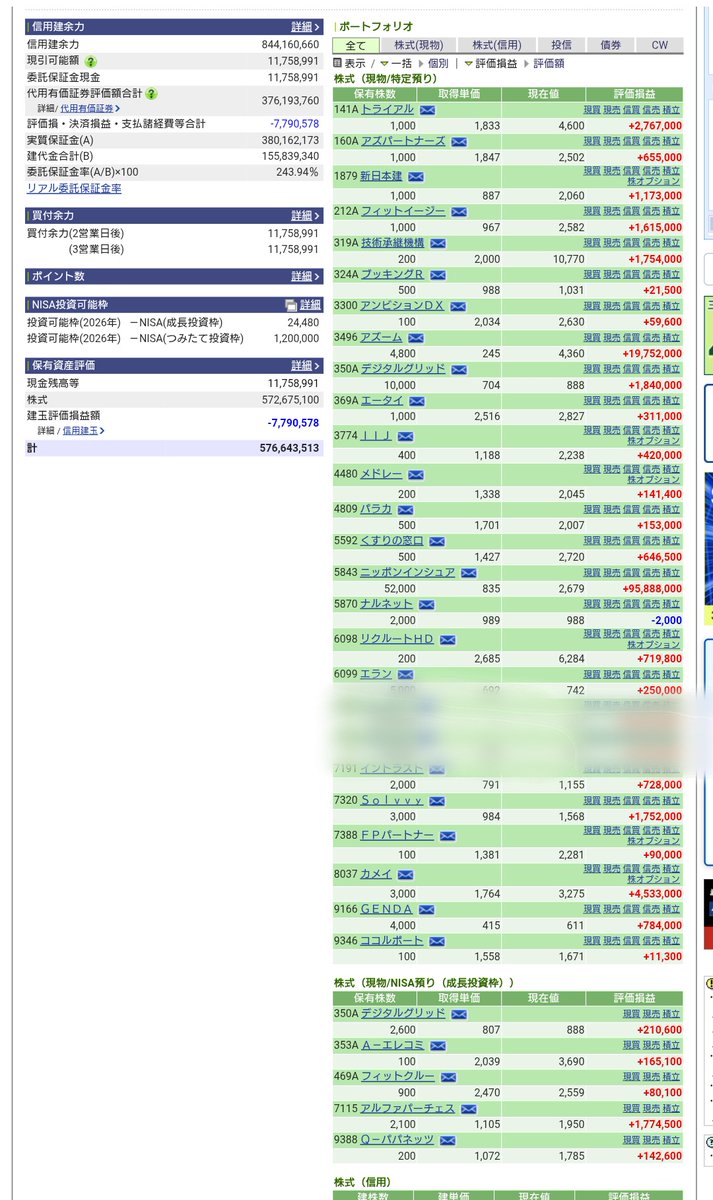Click the help icon next to 代用有価証券評価額合計
This screenshot has width=713, height=1200.
coord(151,94)
